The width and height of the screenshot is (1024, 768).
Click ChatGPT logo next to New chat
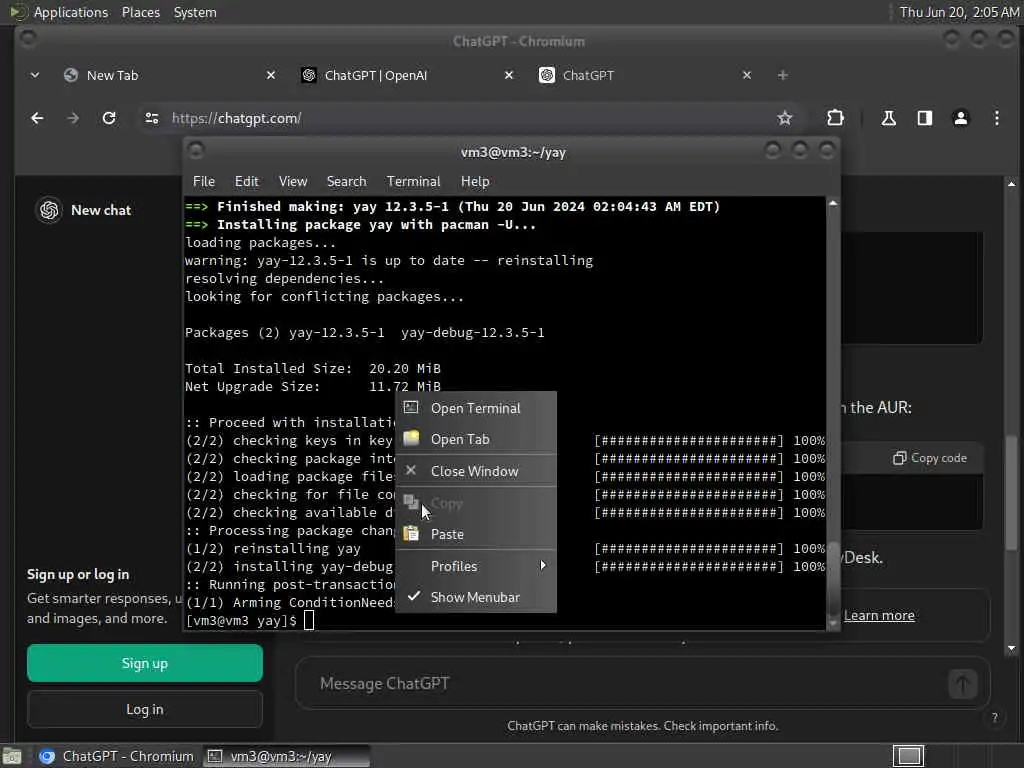pos(49,210)
